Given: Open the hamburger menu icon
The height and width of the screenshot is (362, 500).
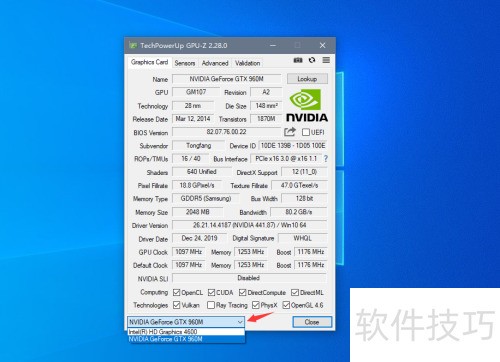Looking at the screenshot, I should tap(326, 60).
